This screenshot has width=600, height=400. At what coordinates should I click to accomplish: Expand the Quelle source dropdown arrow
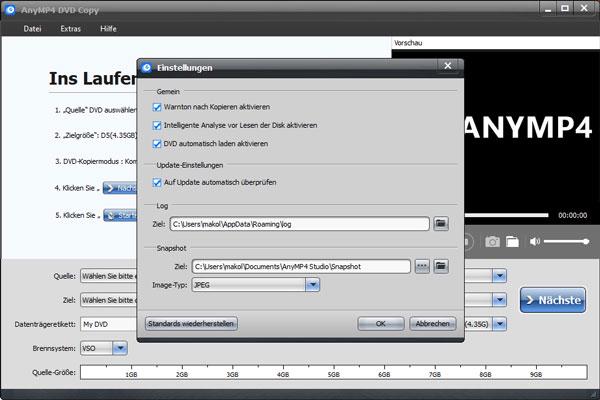coord(499,275)
